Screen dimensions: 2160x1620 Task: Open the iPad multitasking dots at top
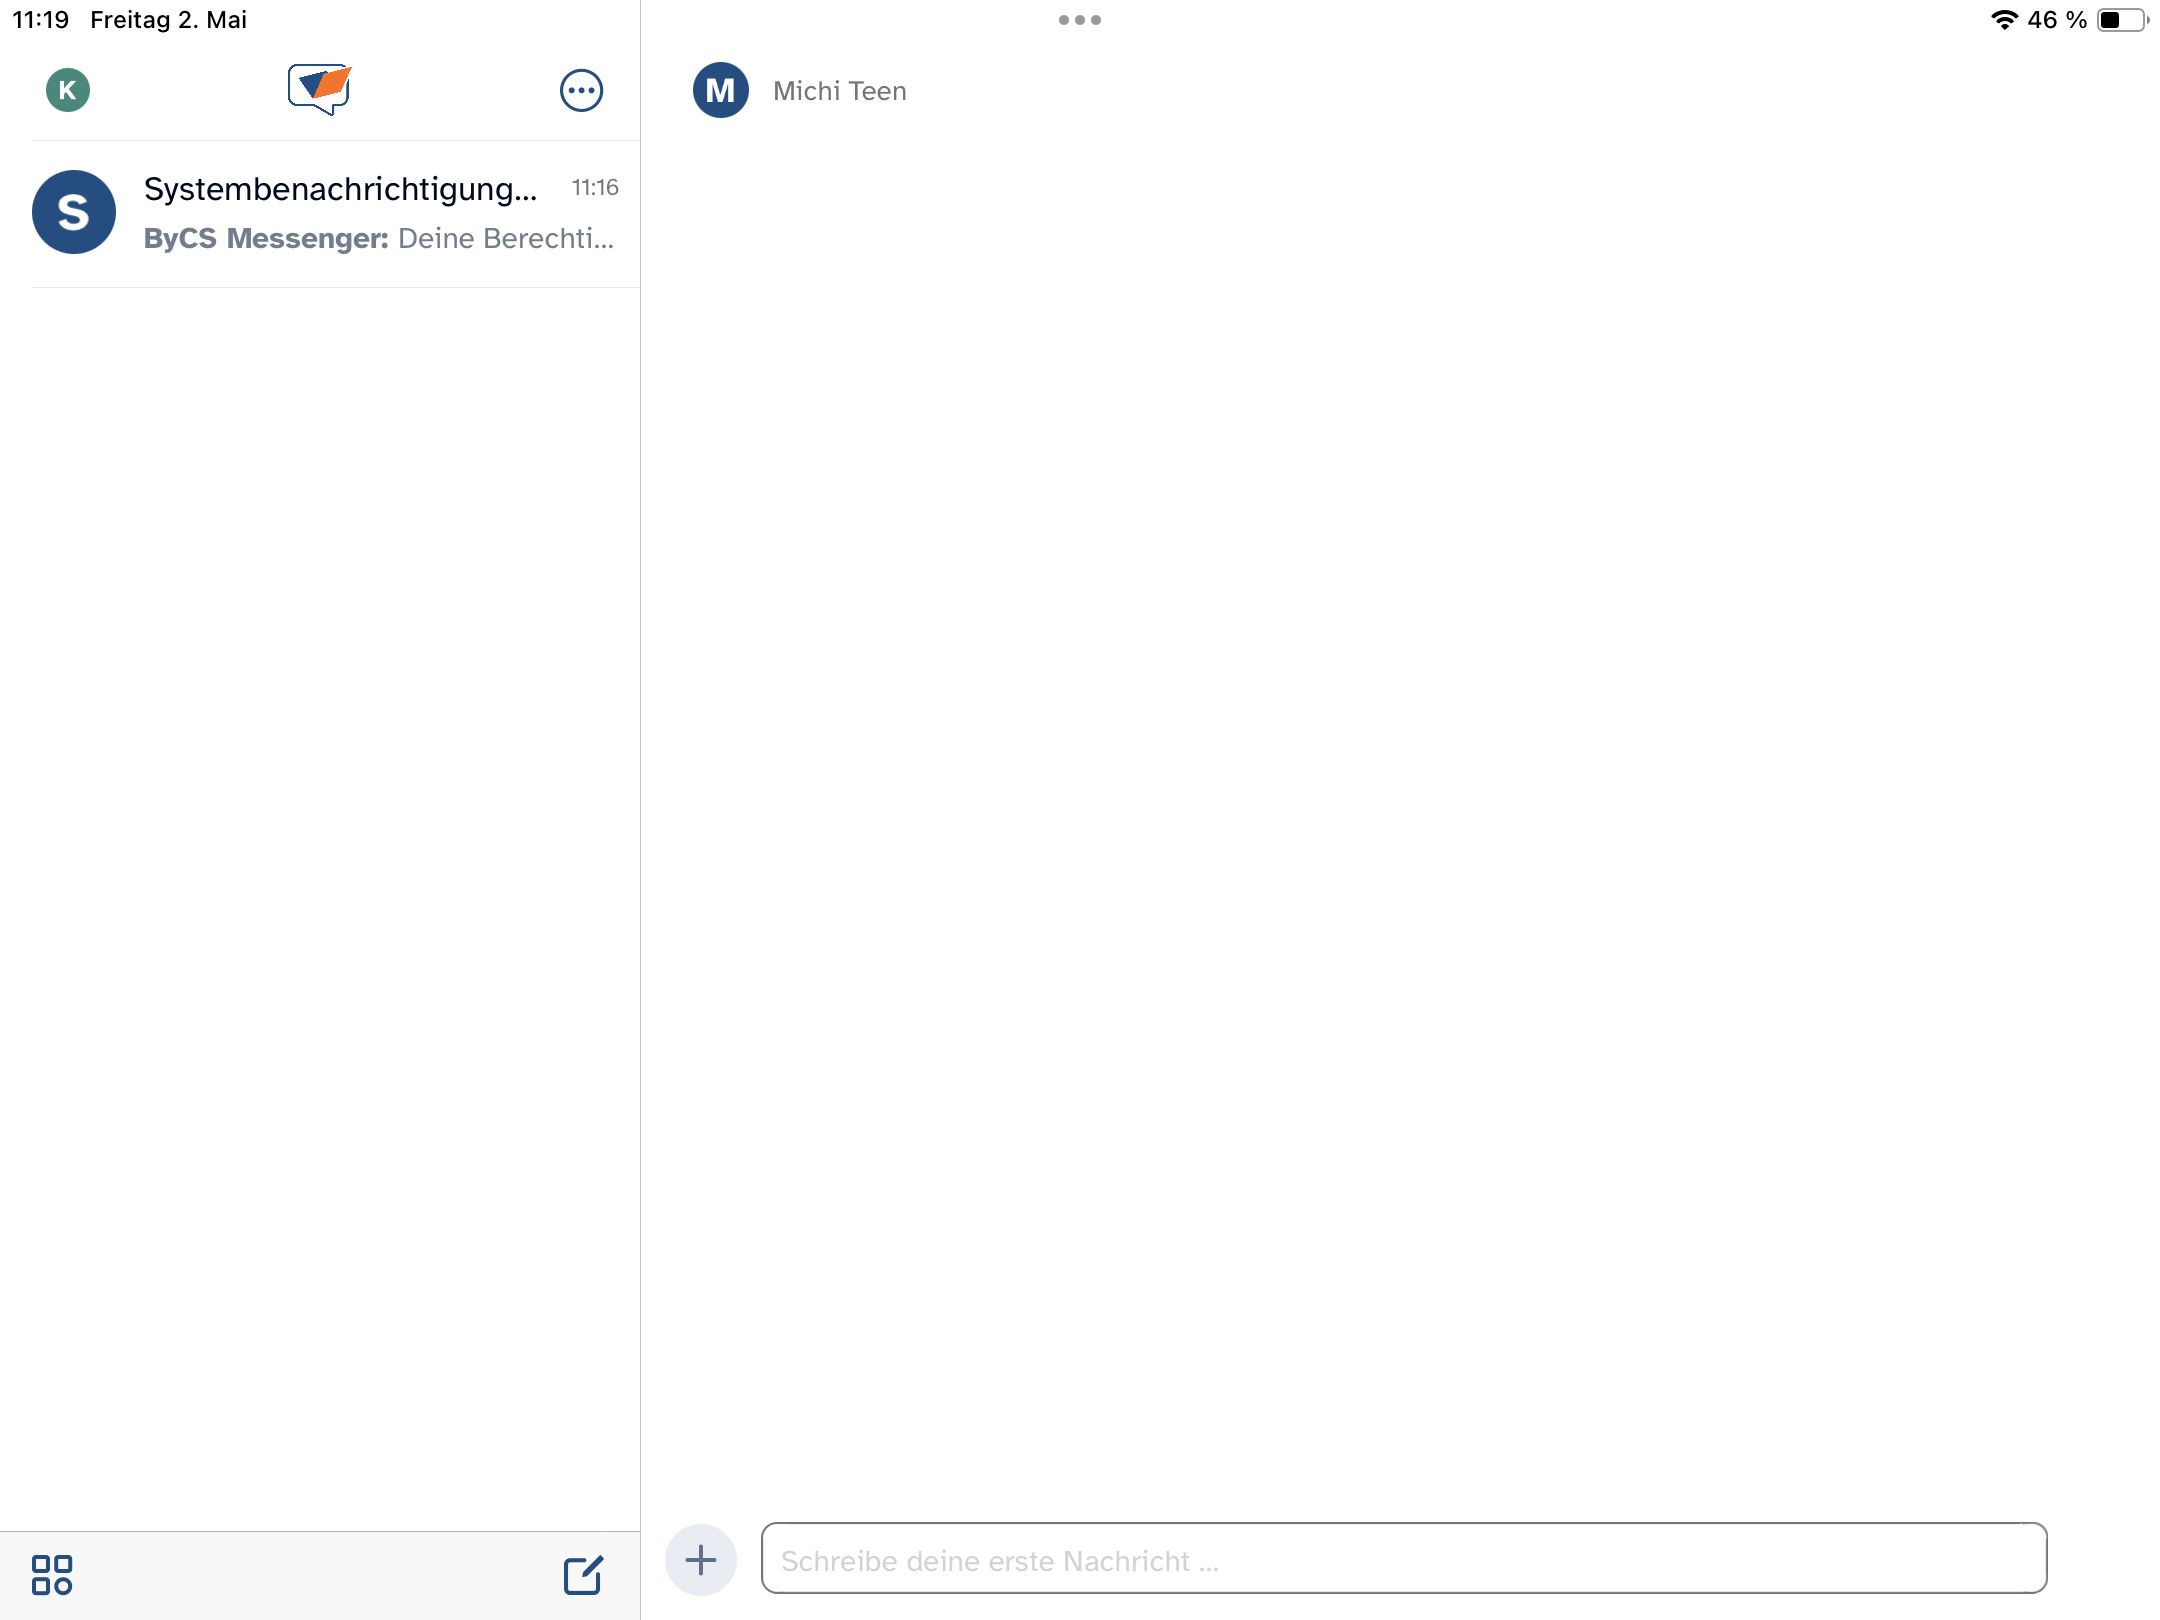coord(1079,20)
